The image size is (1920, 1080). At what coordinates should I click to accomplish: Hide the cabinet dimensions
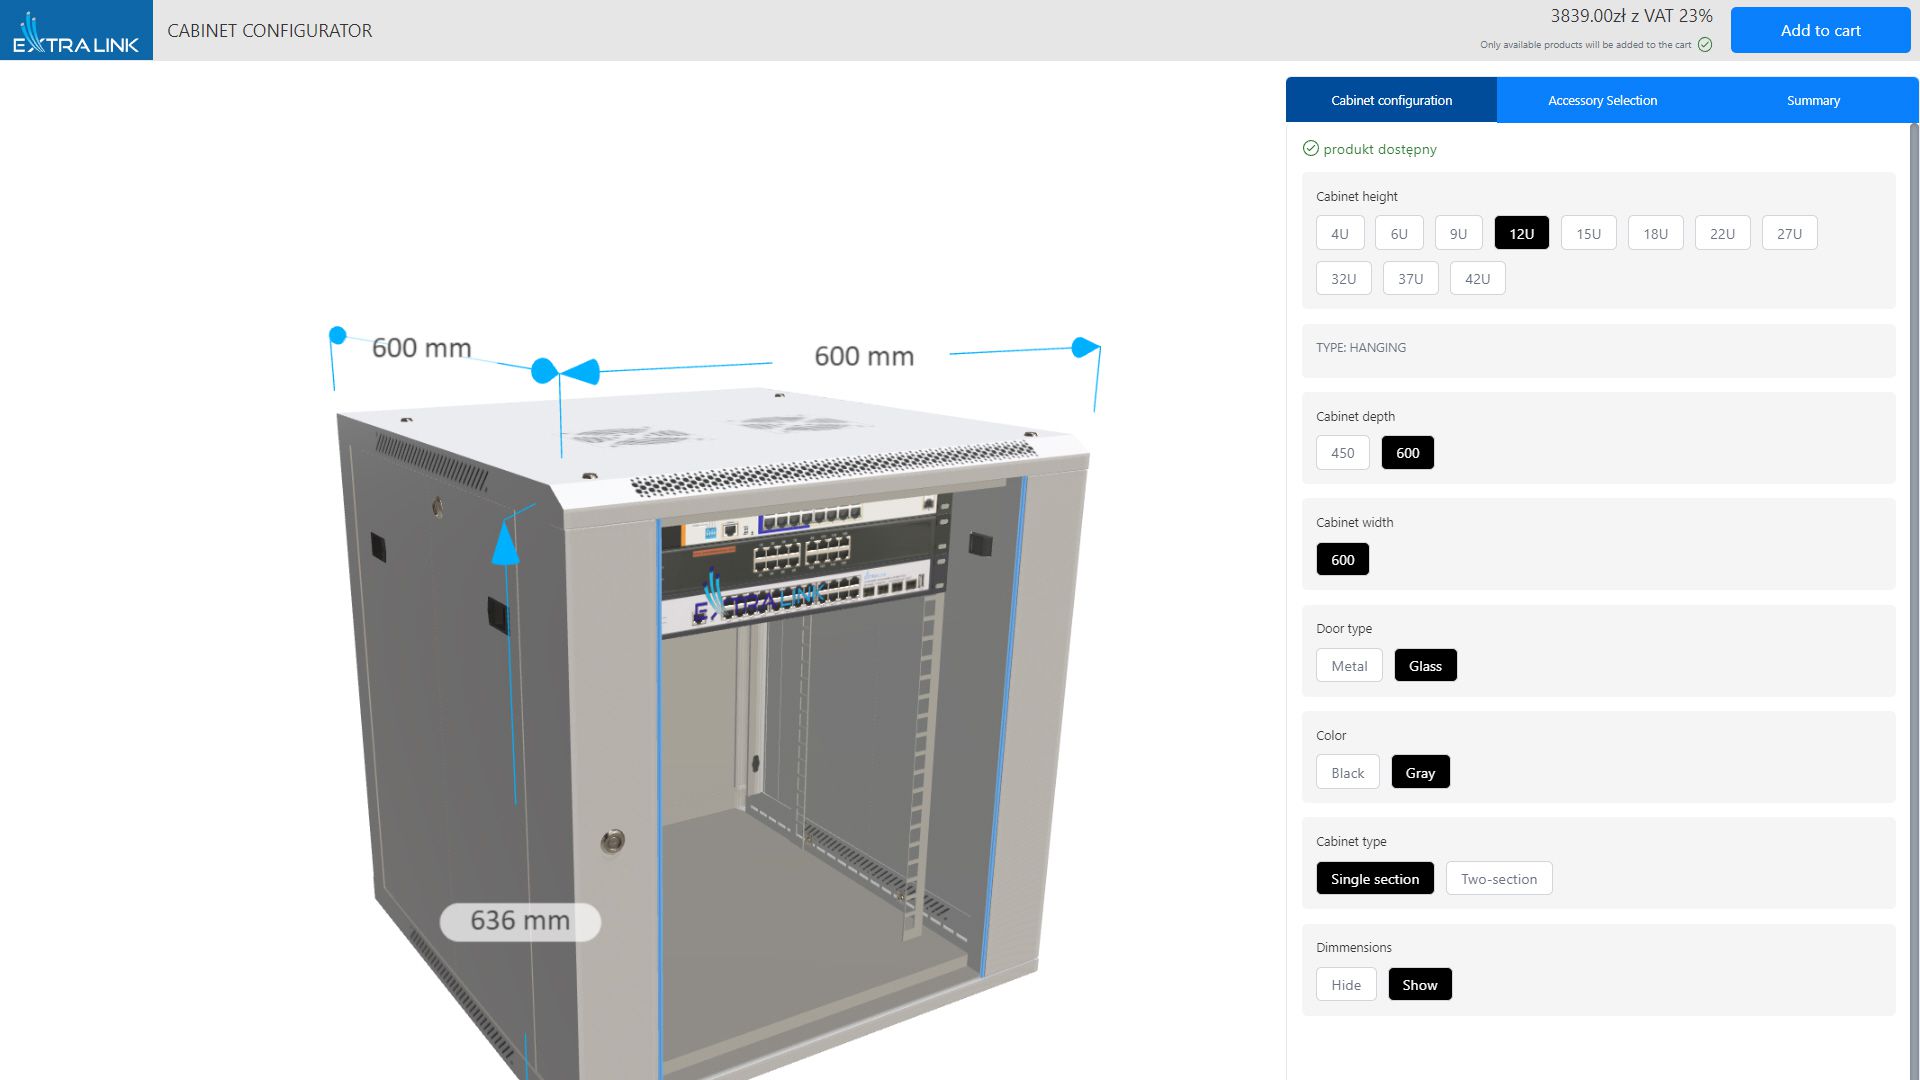click(1345, 985)
